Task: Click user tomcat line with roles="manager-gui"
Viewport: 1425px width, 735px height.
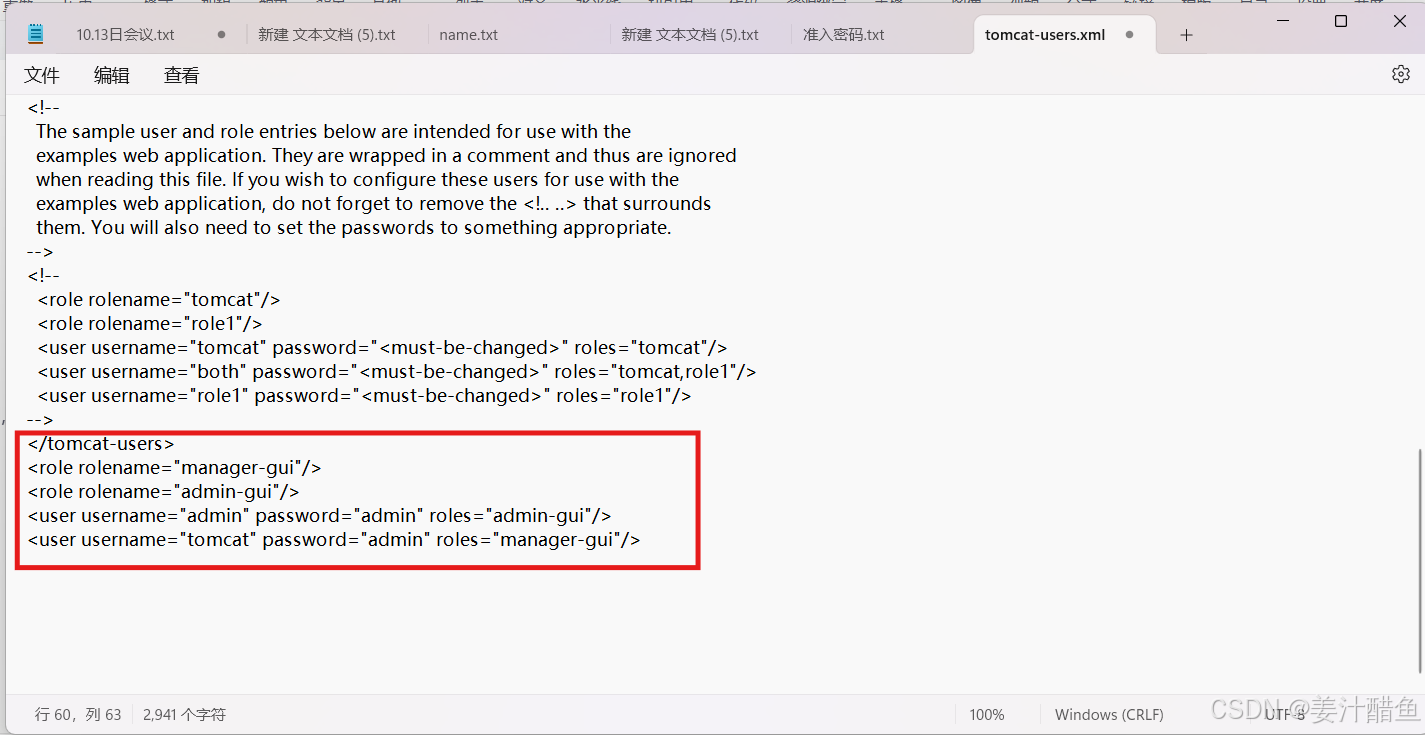Action: coord(334,540)
